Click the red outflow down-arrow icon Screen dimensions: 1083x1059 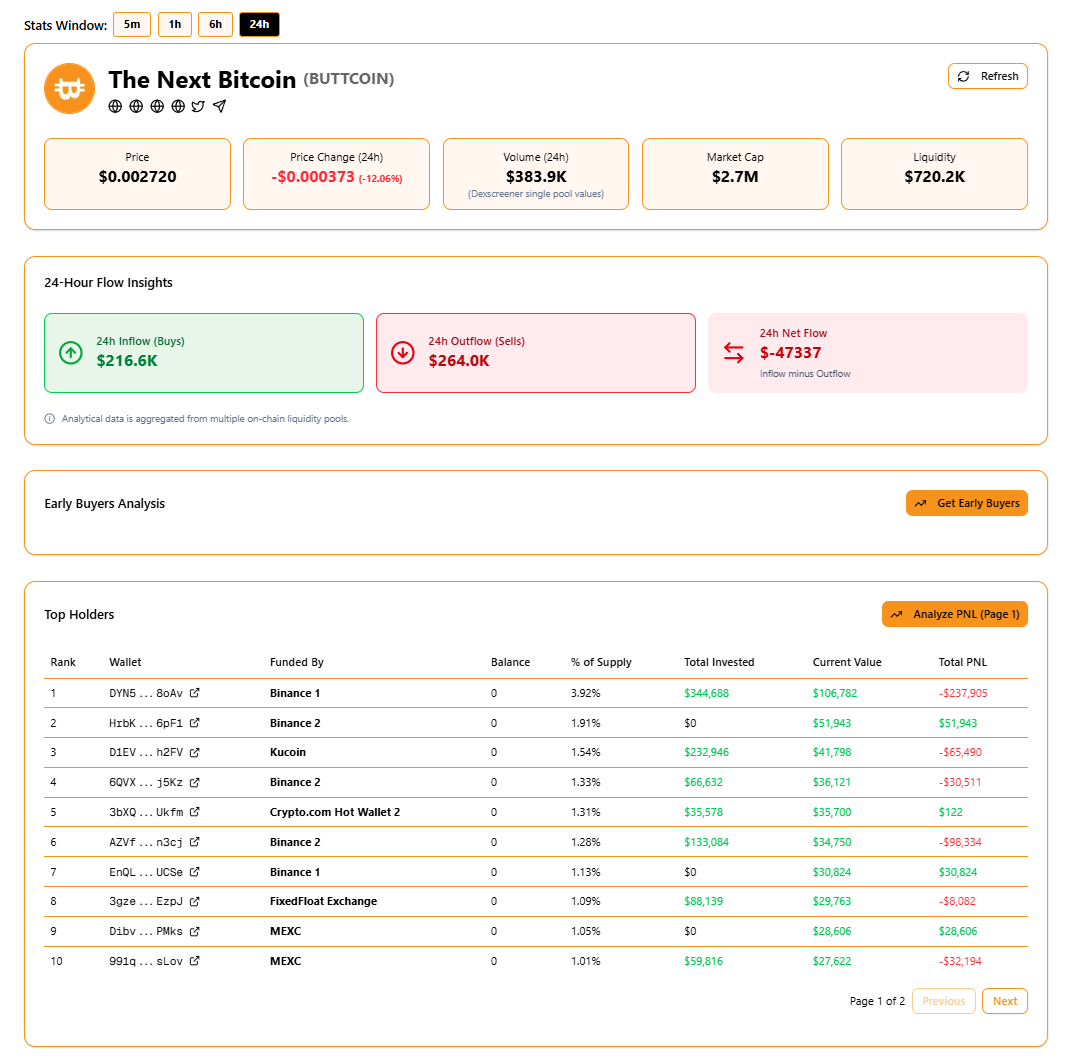point(403,353)
